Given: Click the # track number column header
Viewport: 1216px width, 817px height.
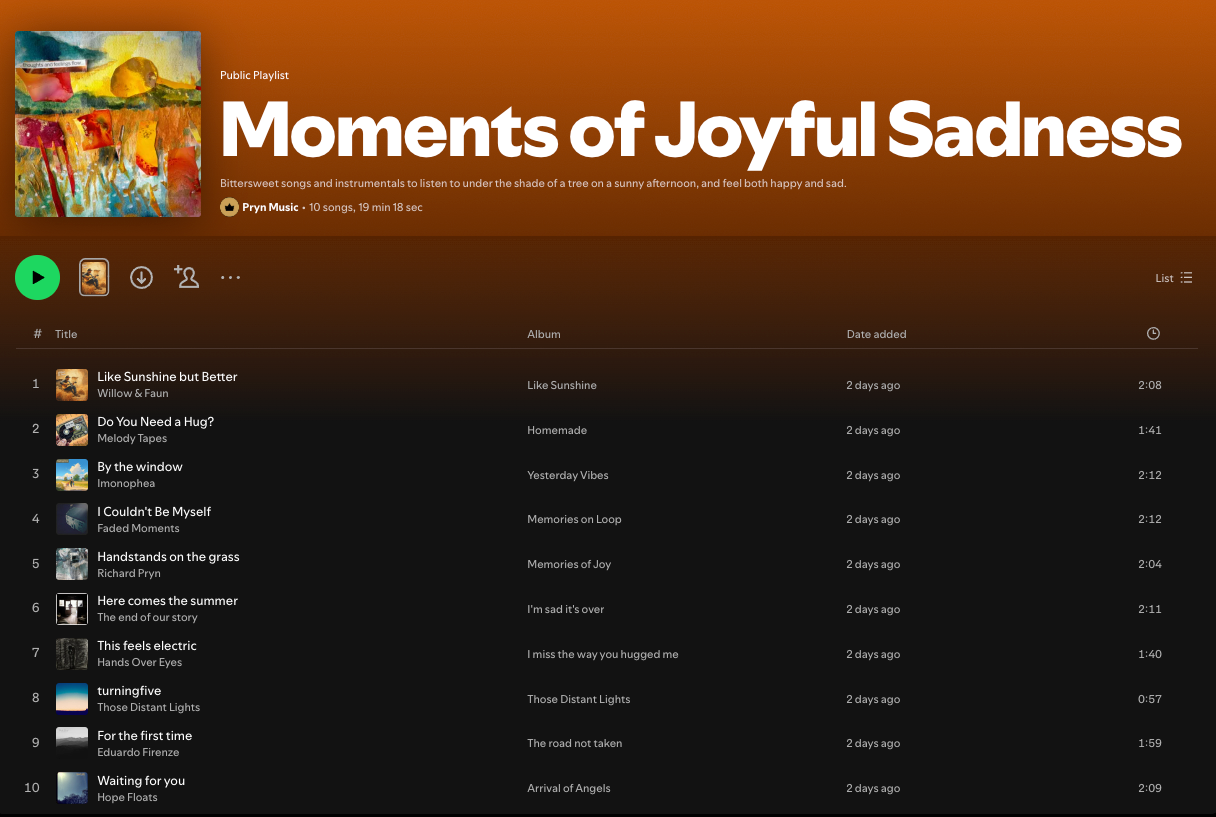Looking at the screenshot, I should (x=37, y=334).
